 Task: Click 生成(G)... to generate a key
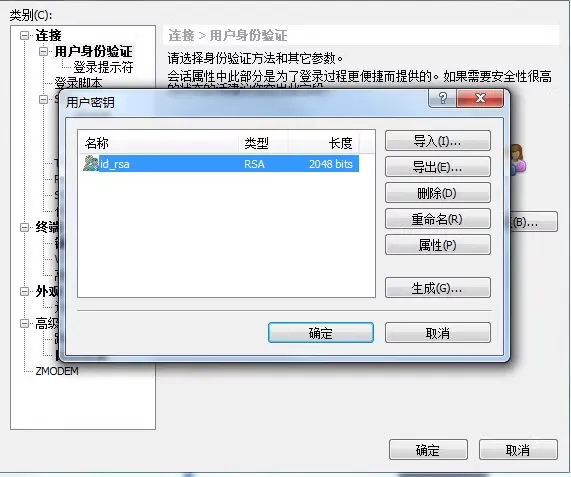pos(438,288)
